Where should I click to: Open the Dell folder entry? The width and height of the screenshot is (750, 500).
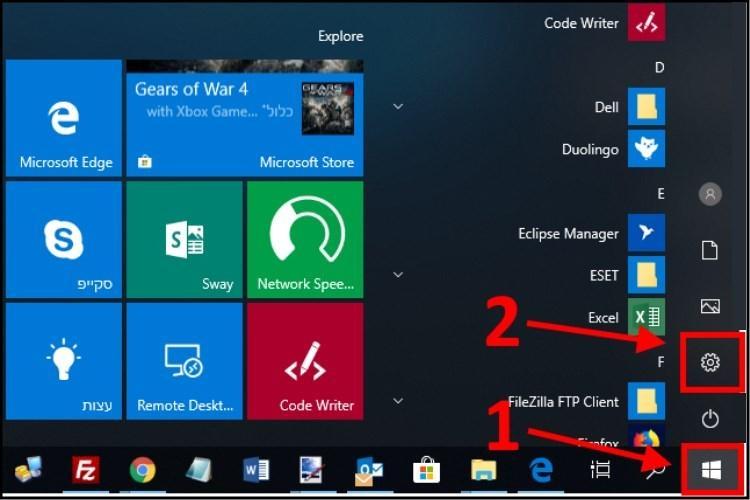(x=629, y=107)
